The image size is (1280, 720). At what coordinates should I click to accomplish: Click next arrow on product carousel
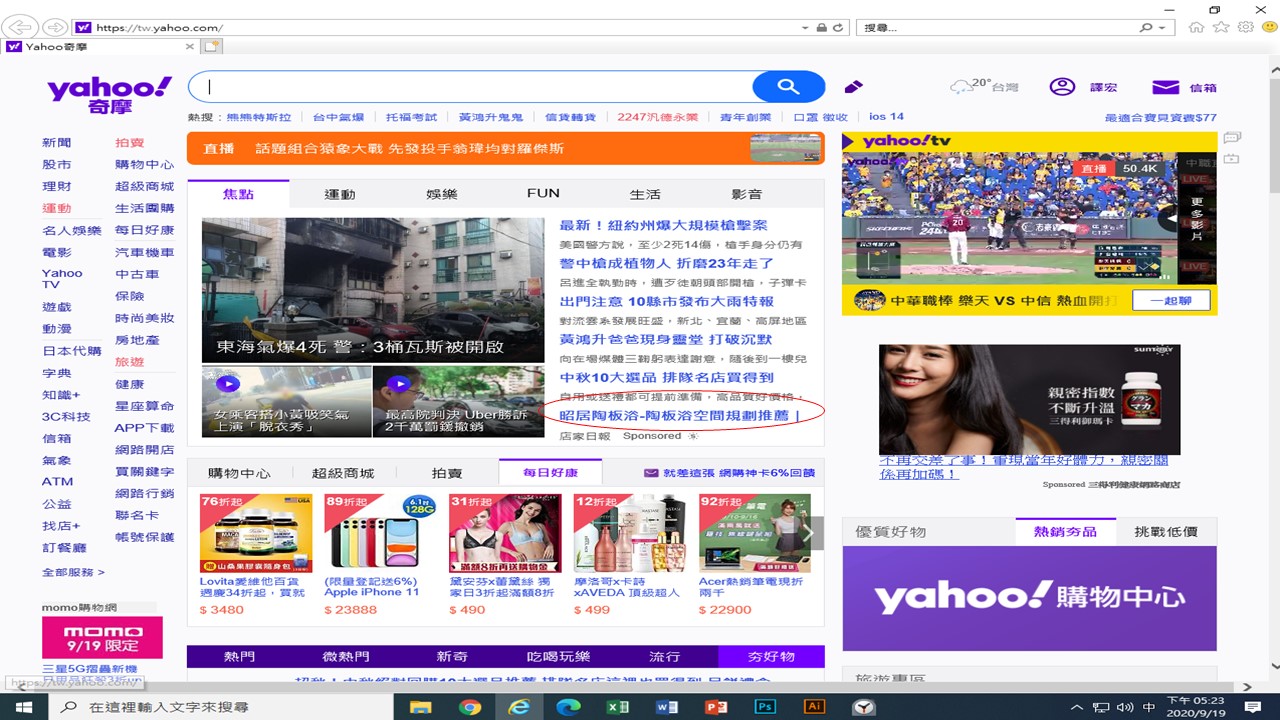(x=814, y=533)
